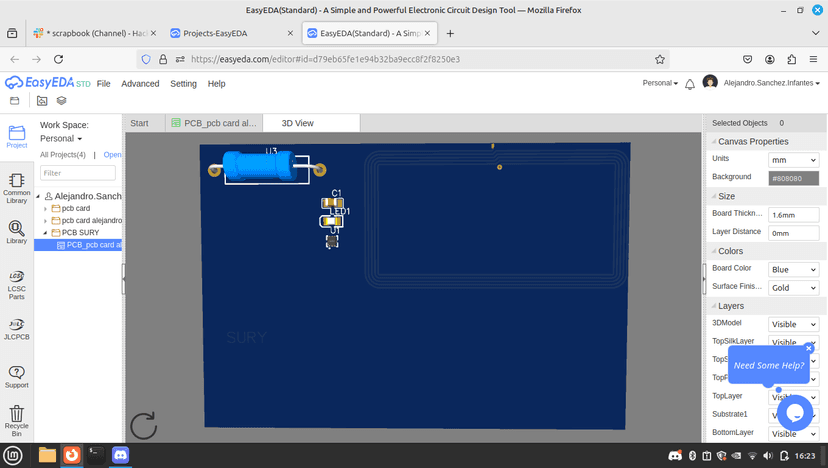Switch to the PCB_pcb card tab

[214, 123]
